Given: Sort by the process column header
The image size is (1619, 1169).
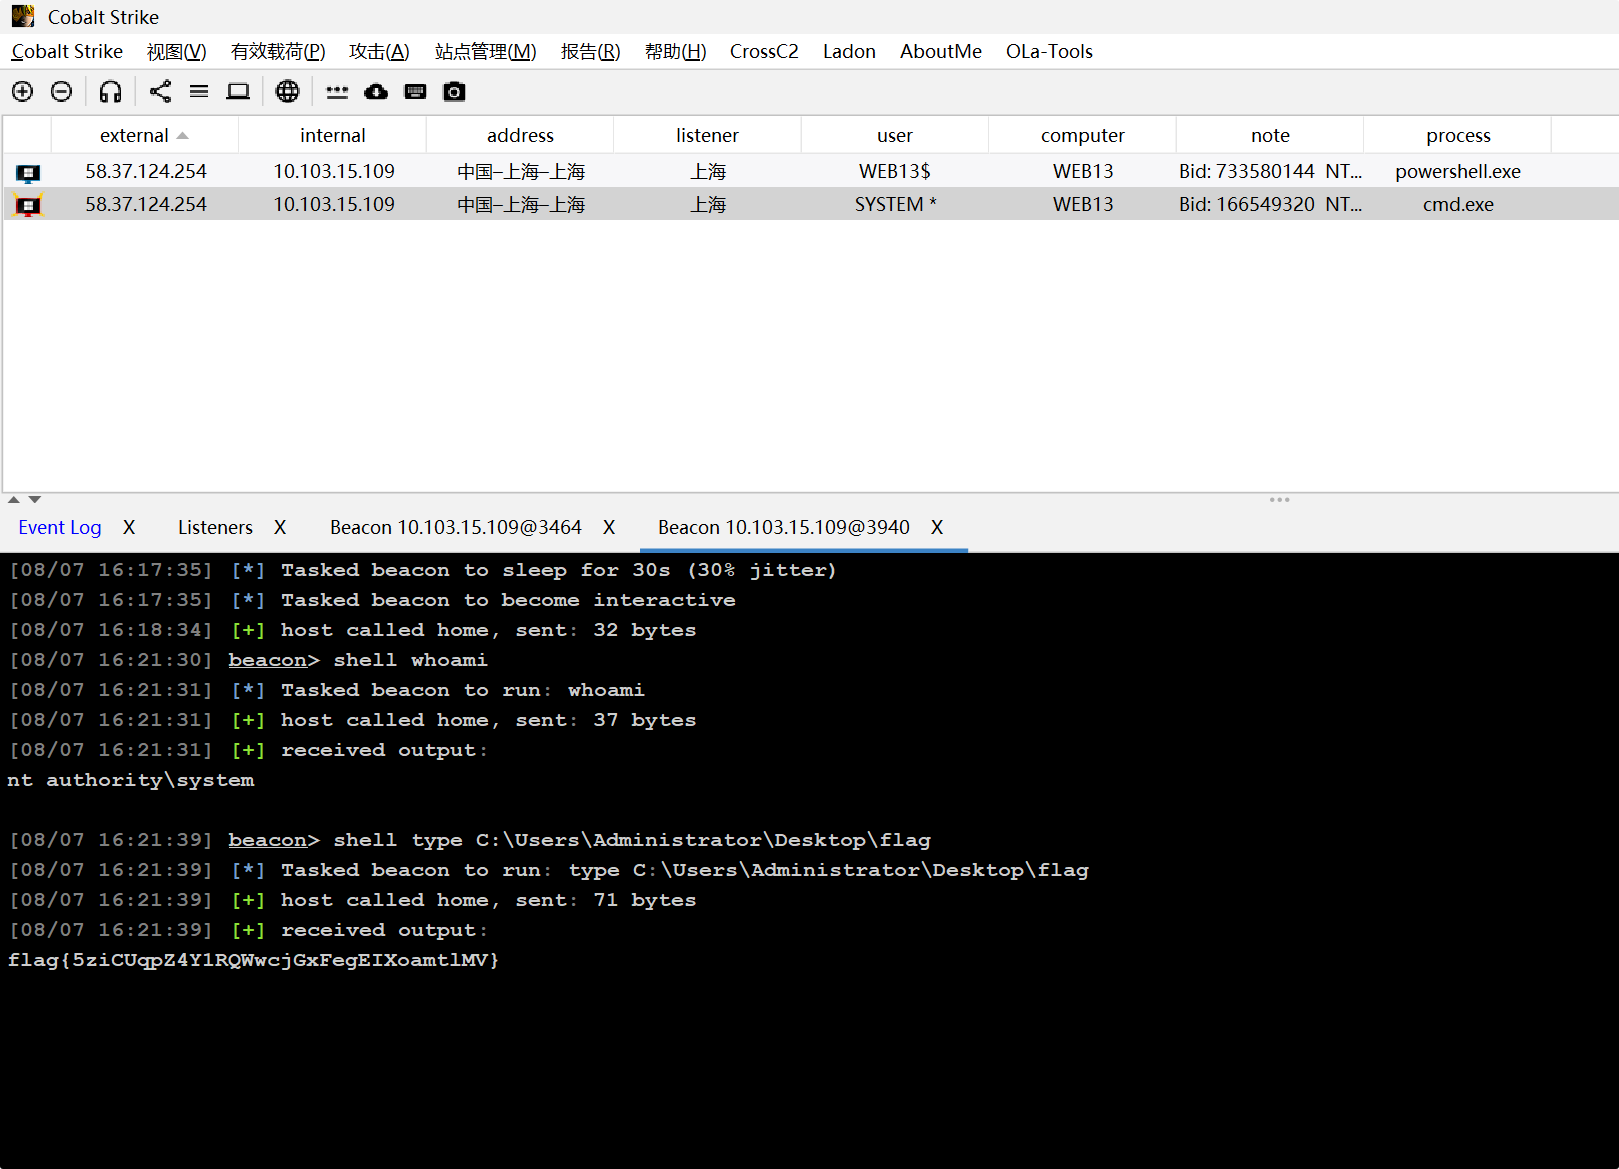Looking at the screenshot, I should 1458,135.
